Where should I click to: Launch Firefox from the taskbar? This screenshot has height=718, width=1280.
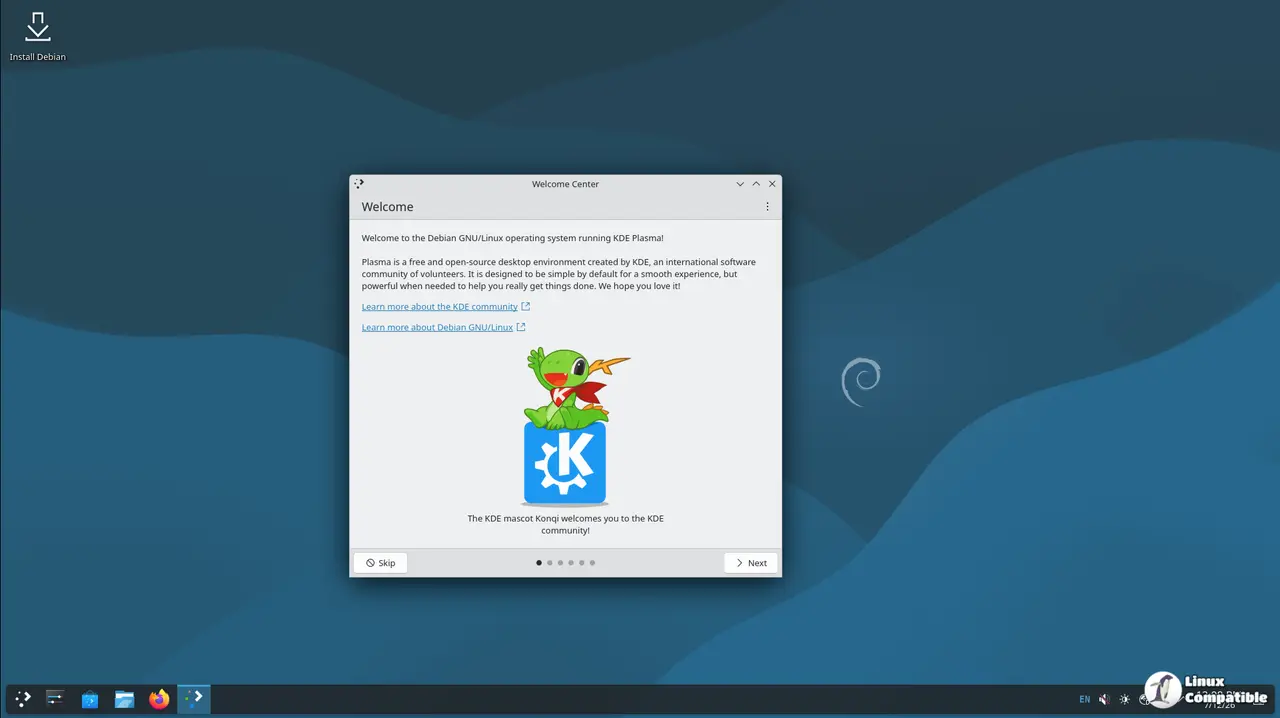point(159,699)
